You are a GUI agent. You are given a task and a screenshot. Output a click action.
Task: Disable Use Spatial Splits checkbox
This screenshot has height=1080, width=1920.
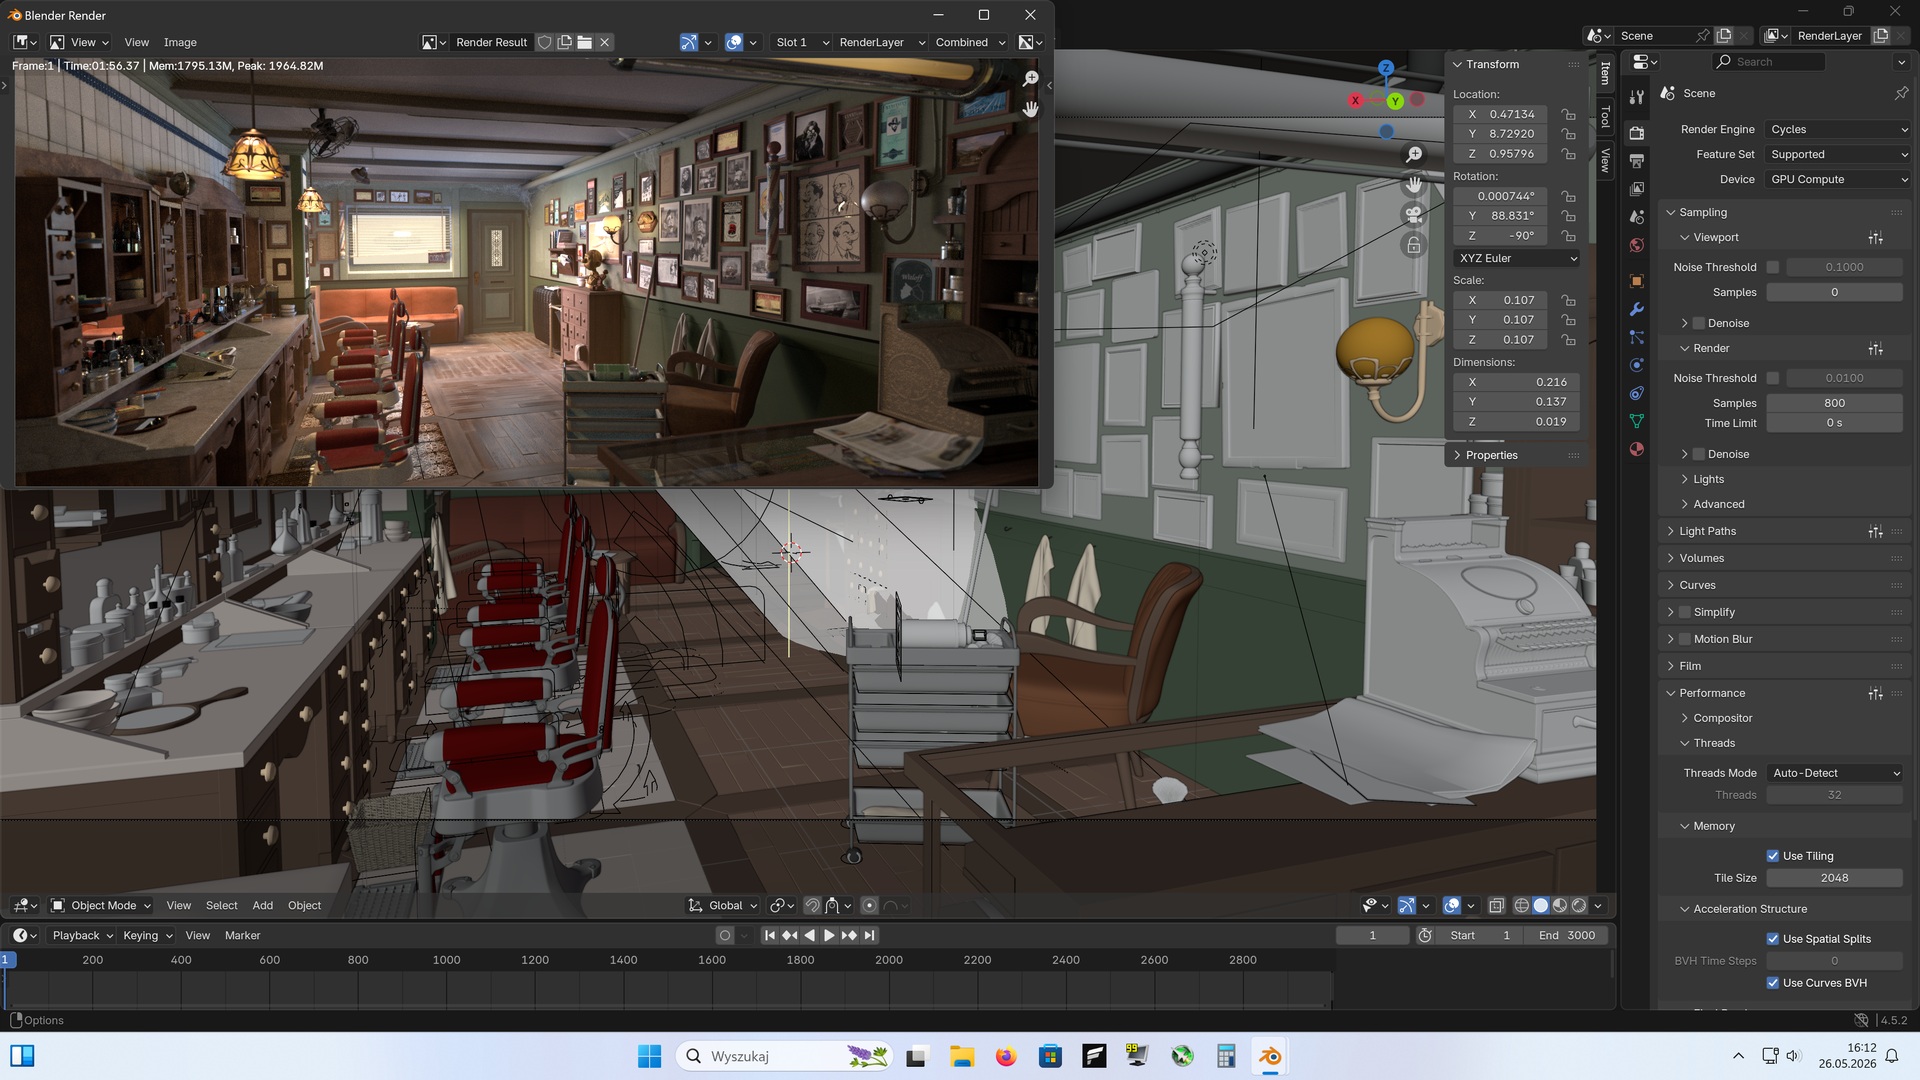point(1773,939)
